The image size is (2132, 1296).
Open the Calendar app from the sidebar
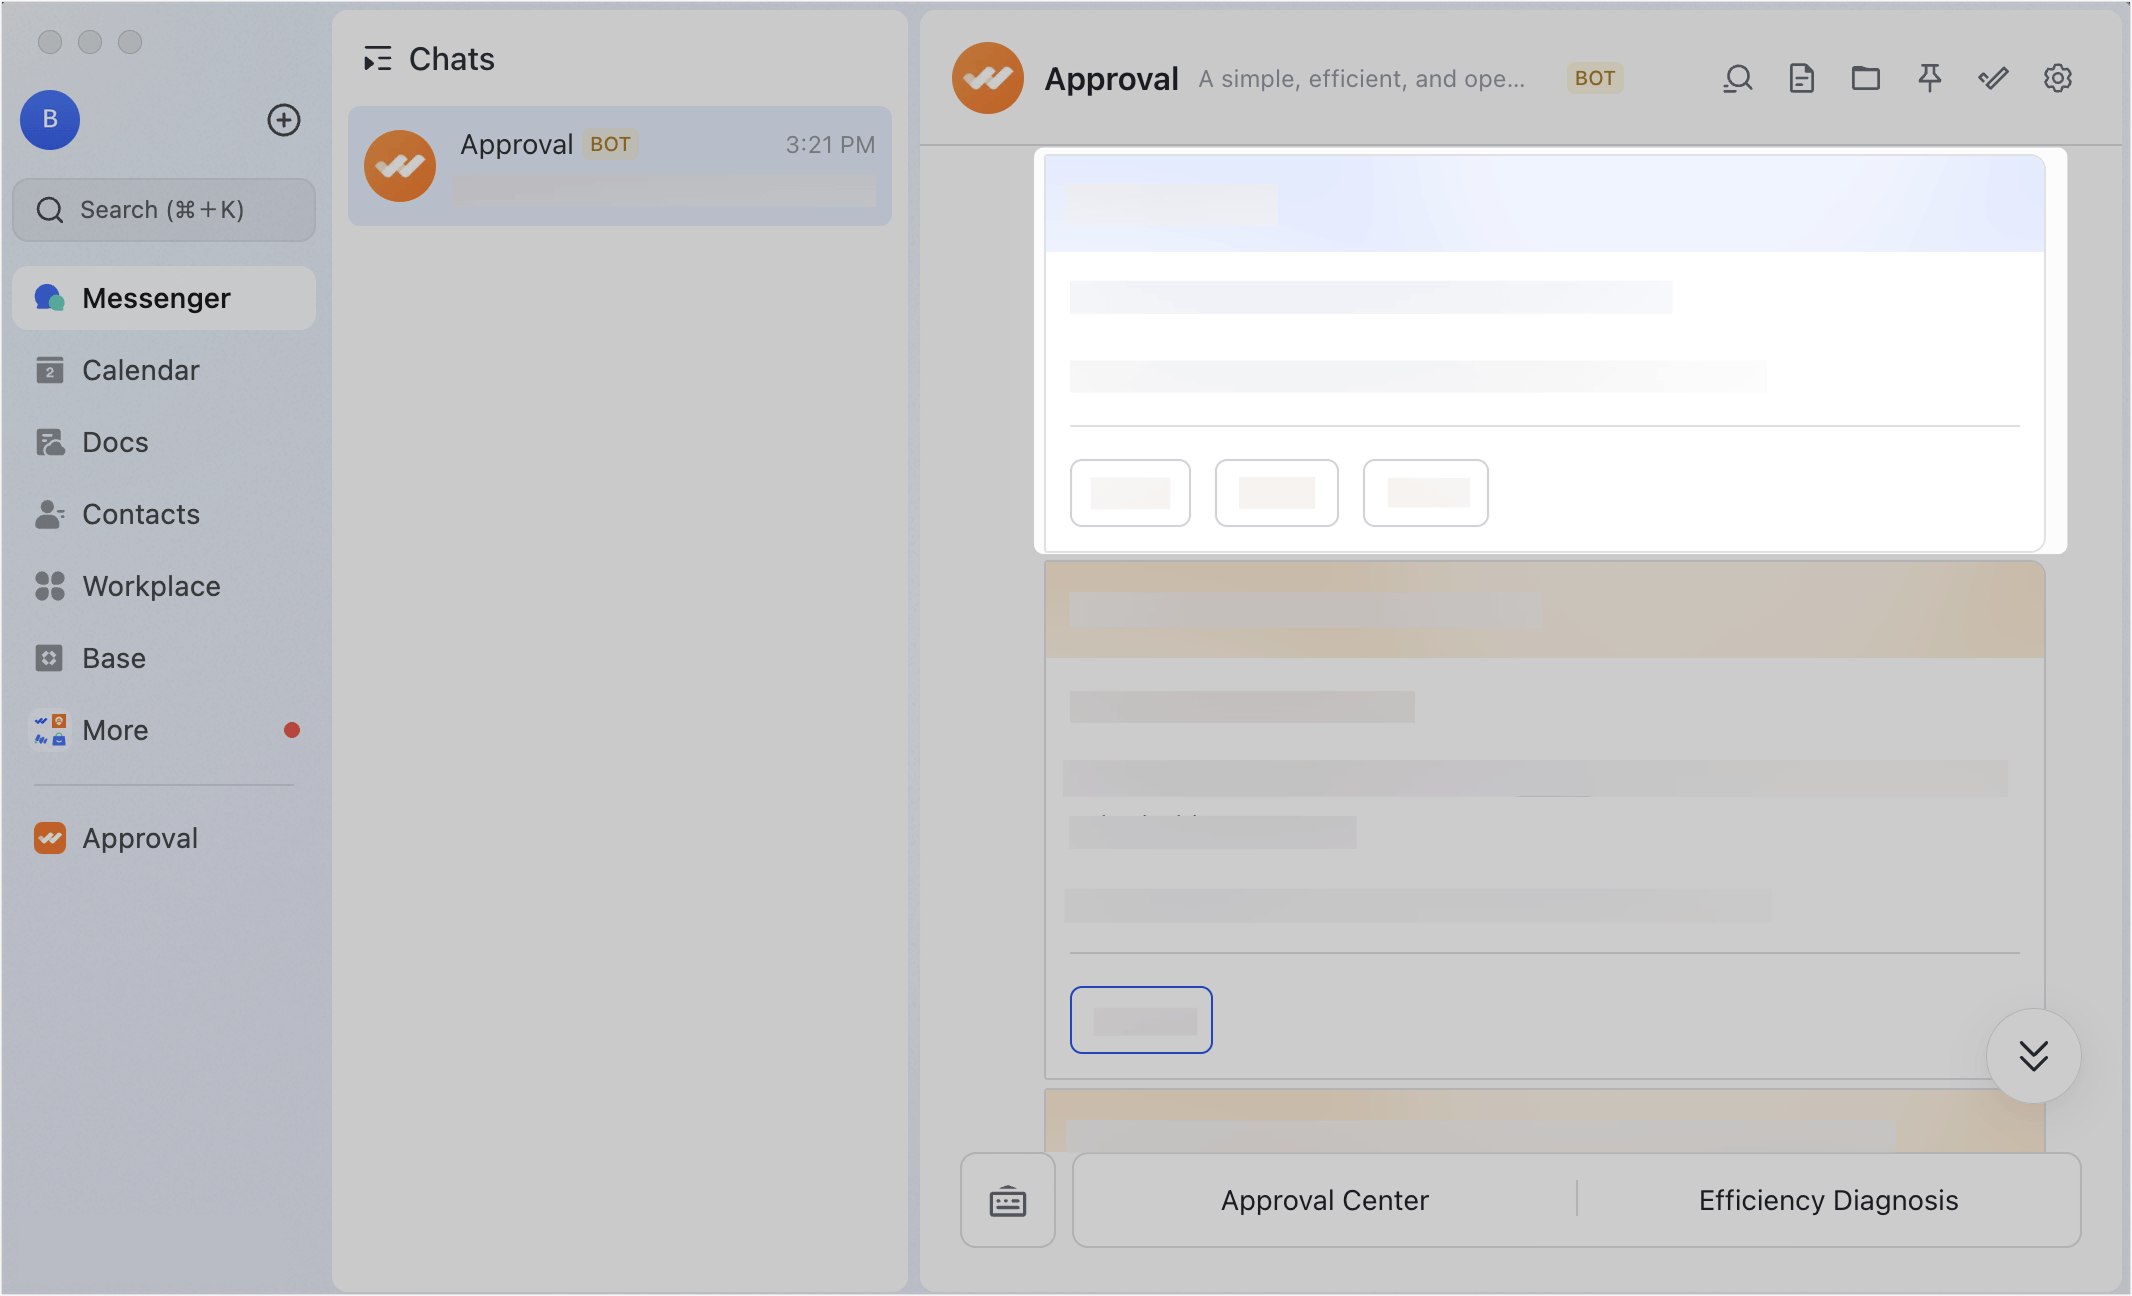pos(140,369)
